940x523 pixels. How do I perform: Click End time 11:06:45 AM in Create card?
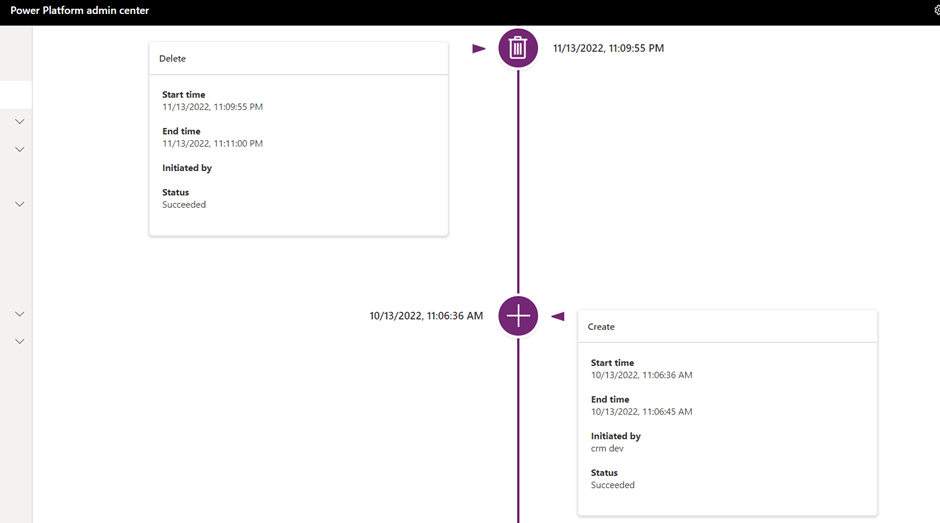tap(641, 412)
